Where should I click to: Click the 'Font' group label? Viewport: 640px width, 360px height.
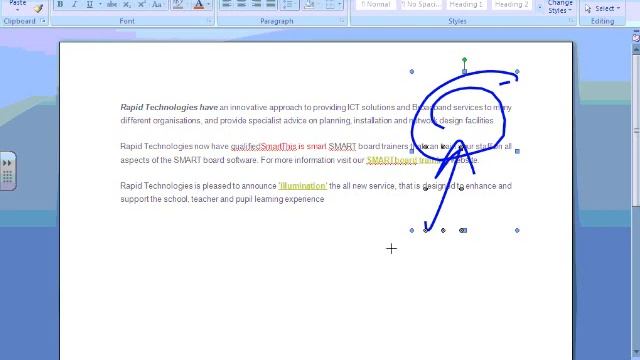pos(127,21)
